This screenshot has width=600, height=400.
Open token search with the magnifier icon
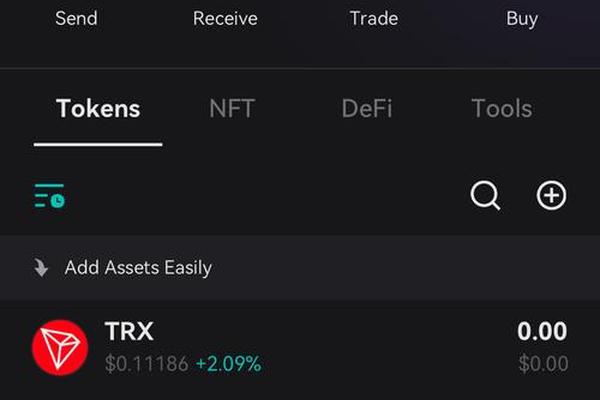(485, 196)
